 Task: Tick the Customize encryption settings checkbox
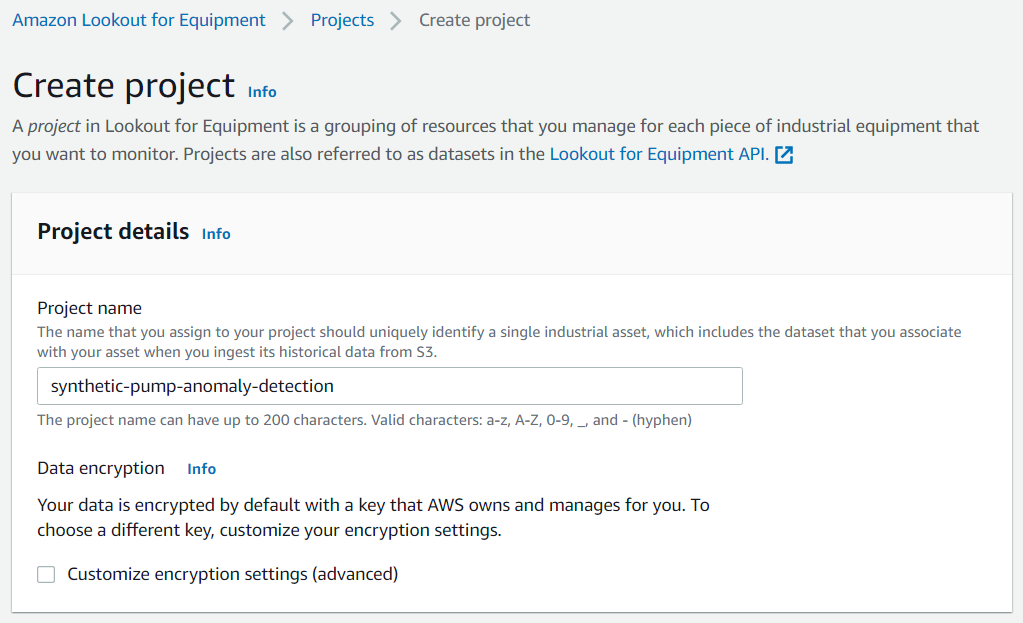(x=46, y=574)
